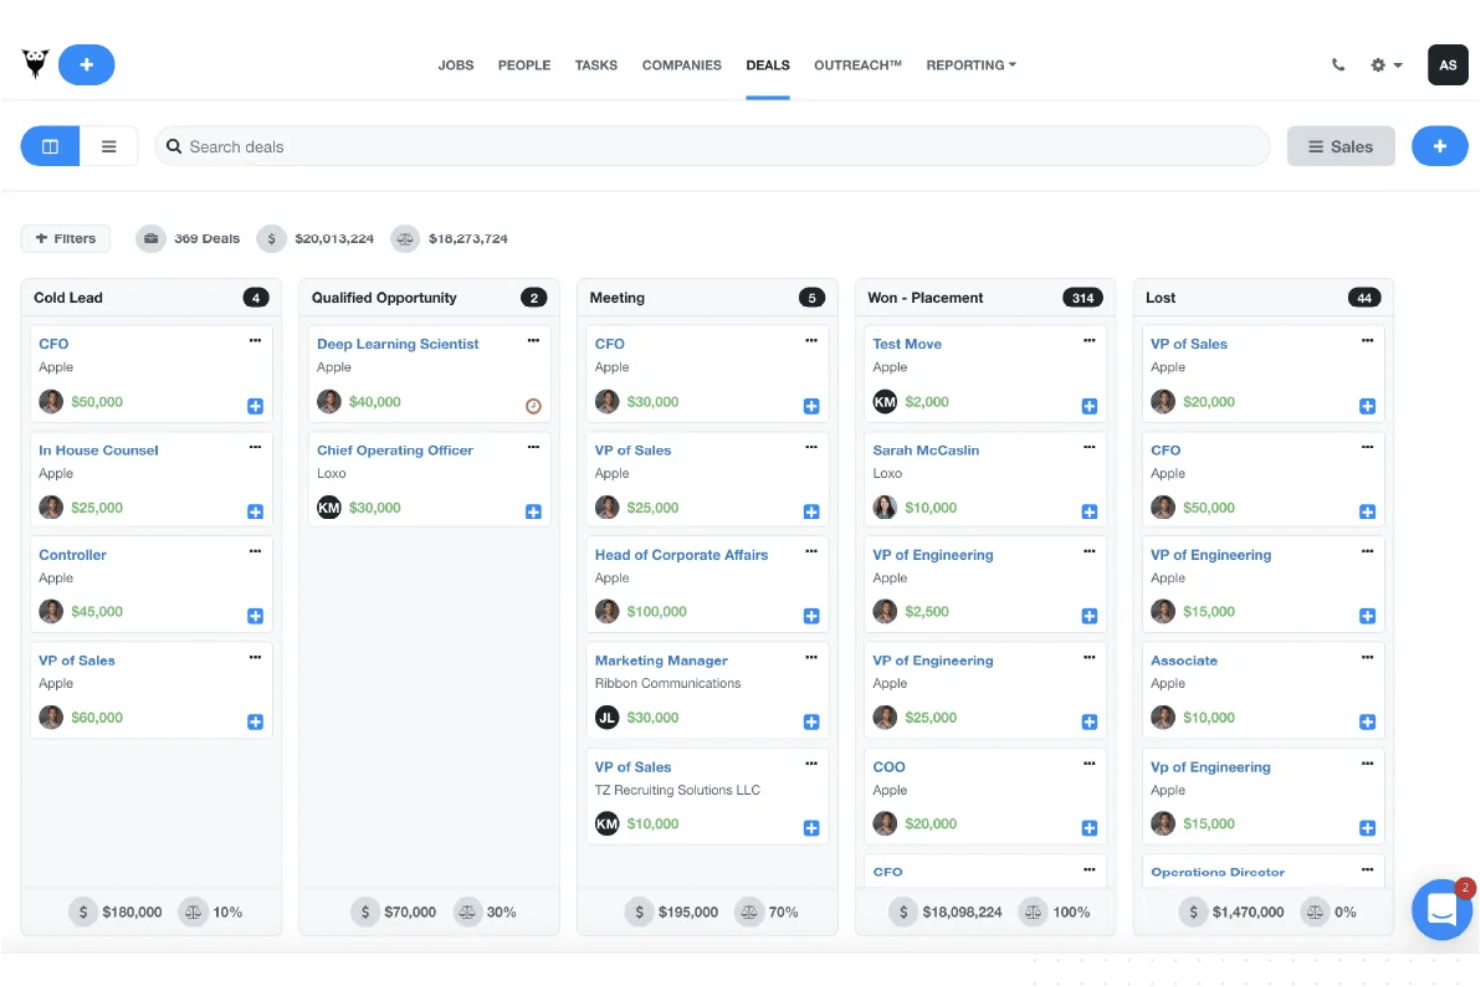1480x987 pixels.
Task: Click the Won - Placement column header
Action: click(985, 298)
